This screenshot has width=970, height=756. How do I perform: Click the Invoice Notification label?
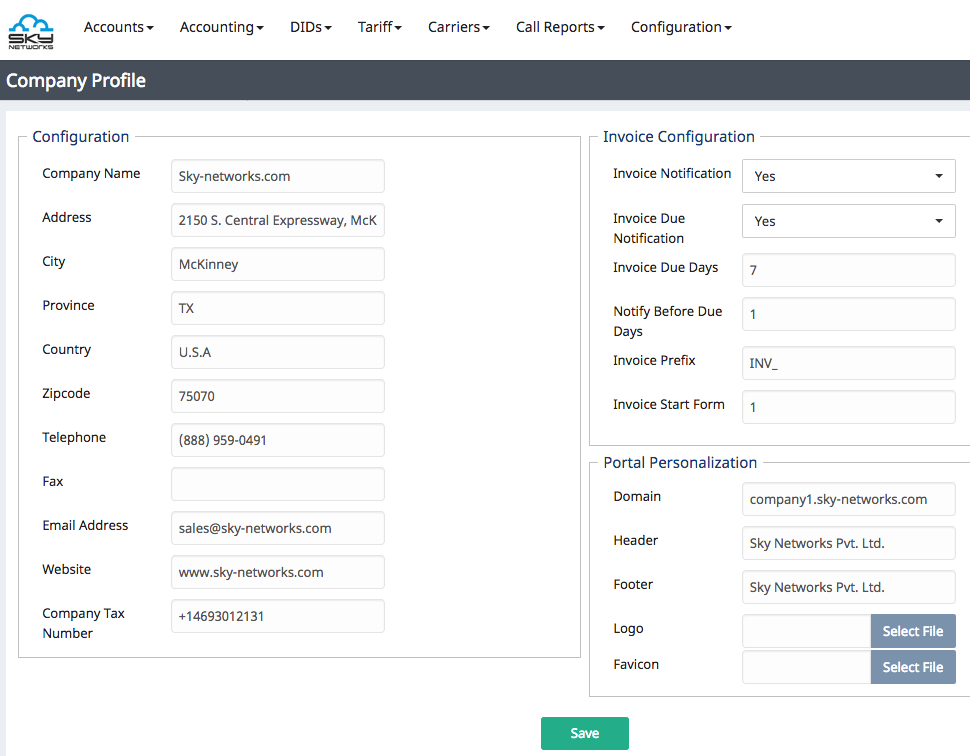[x=672, y=173]
